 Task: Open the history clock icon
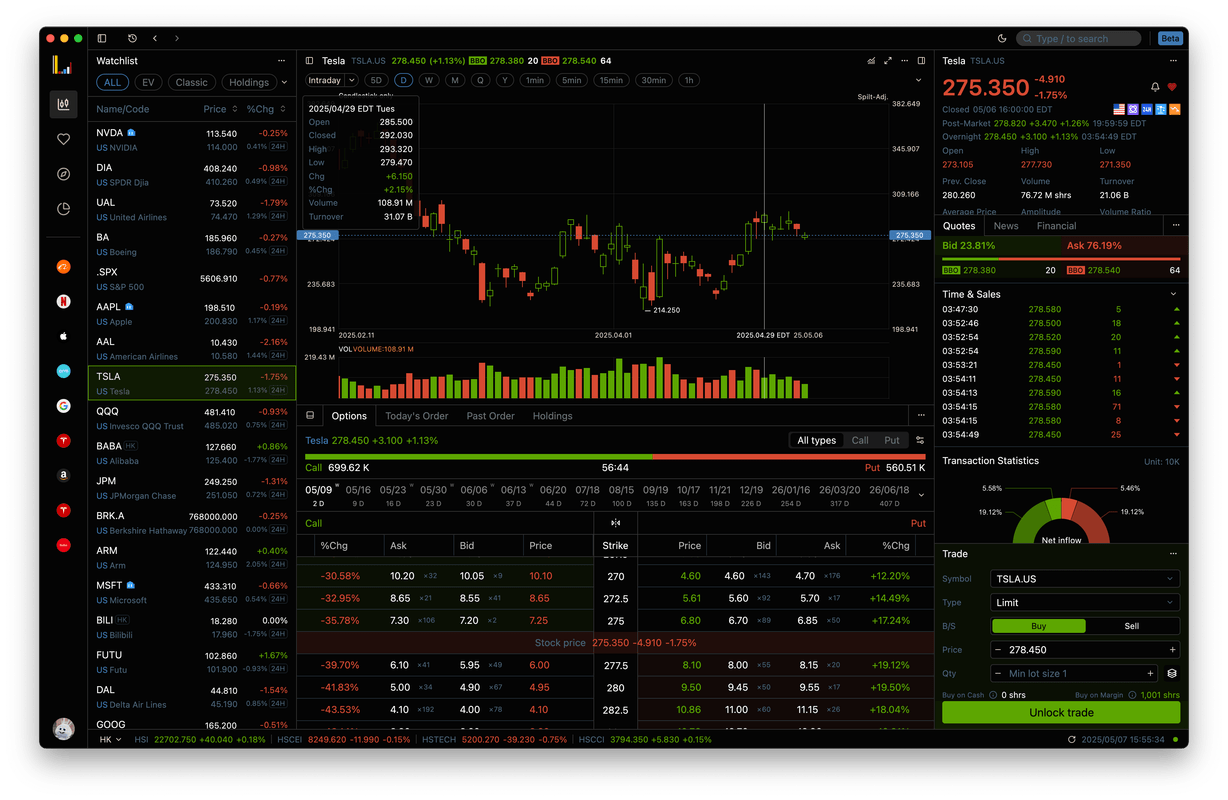pos(133,38)
